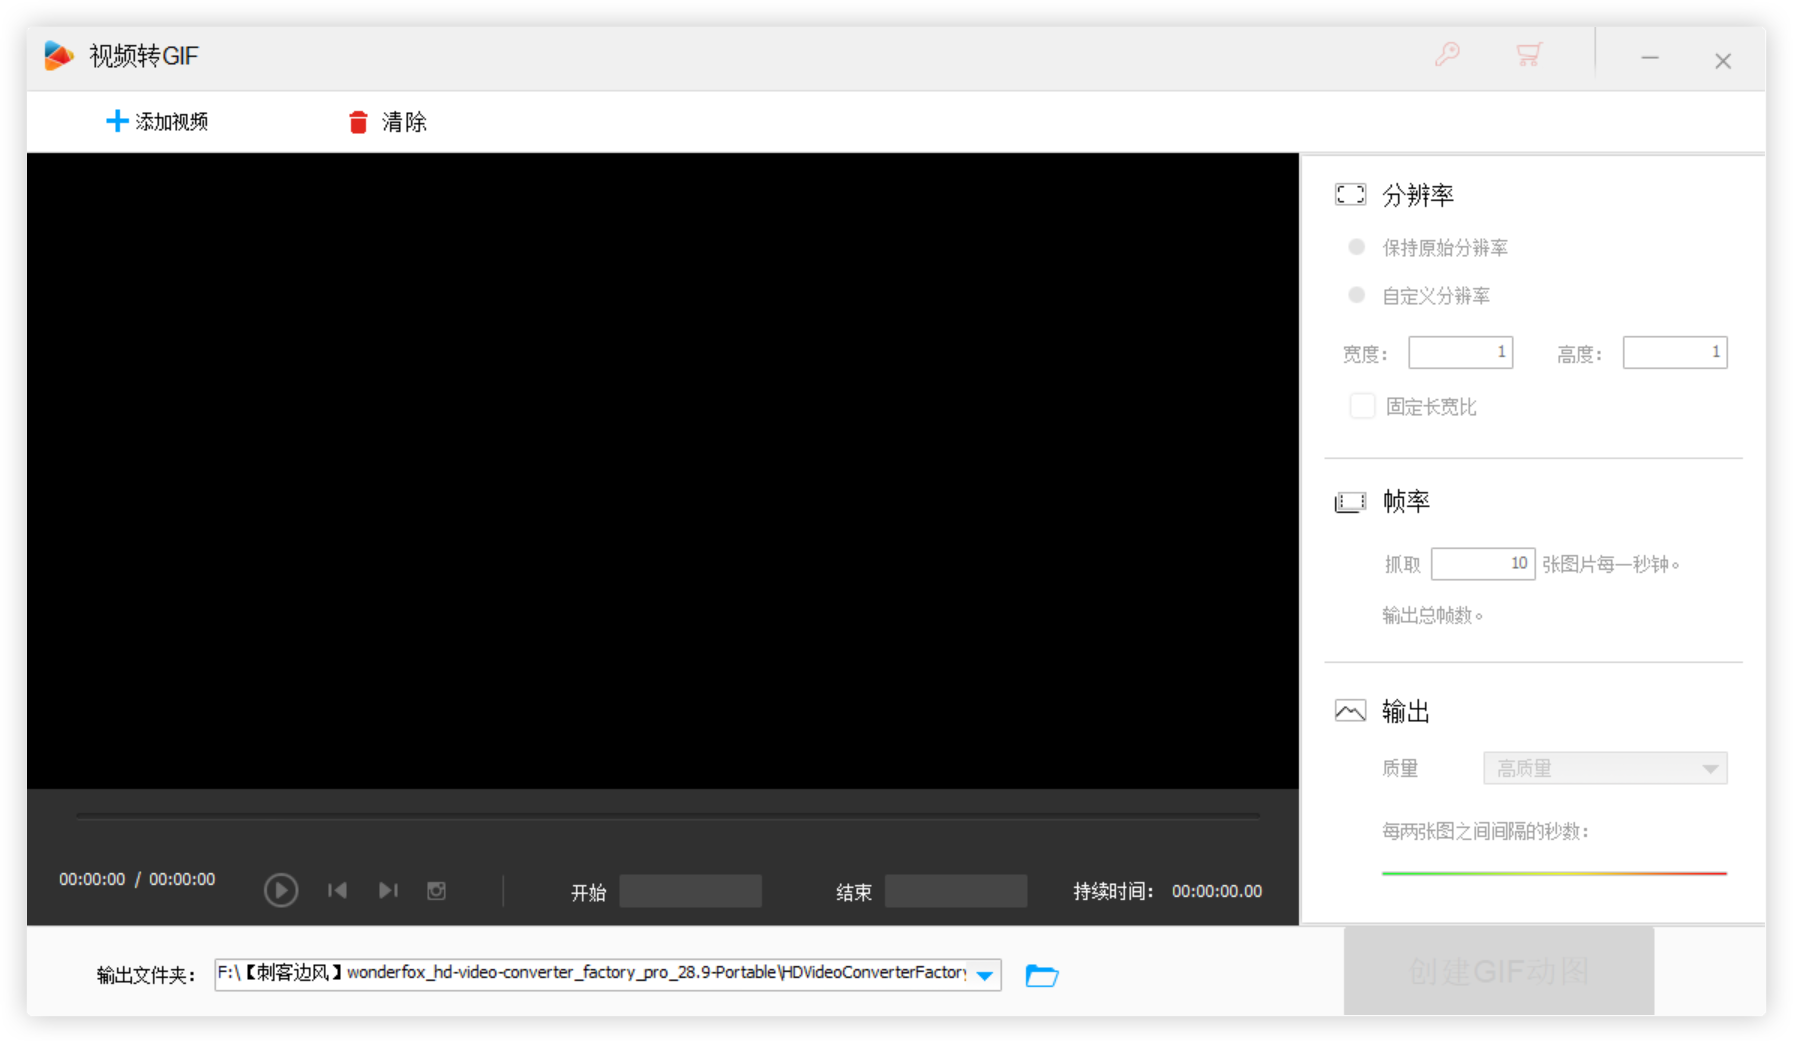Open the browse folder icon
Image resolution: width=1798 pixels, height=1041 pixels.
pos(1042,975)
